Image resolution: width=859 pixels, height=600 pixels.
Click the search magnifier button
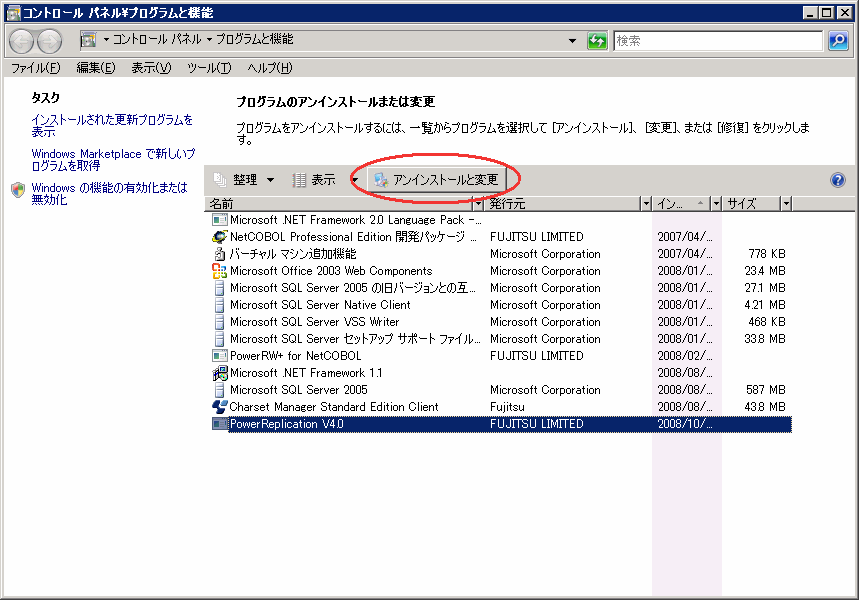pos(838,41)
